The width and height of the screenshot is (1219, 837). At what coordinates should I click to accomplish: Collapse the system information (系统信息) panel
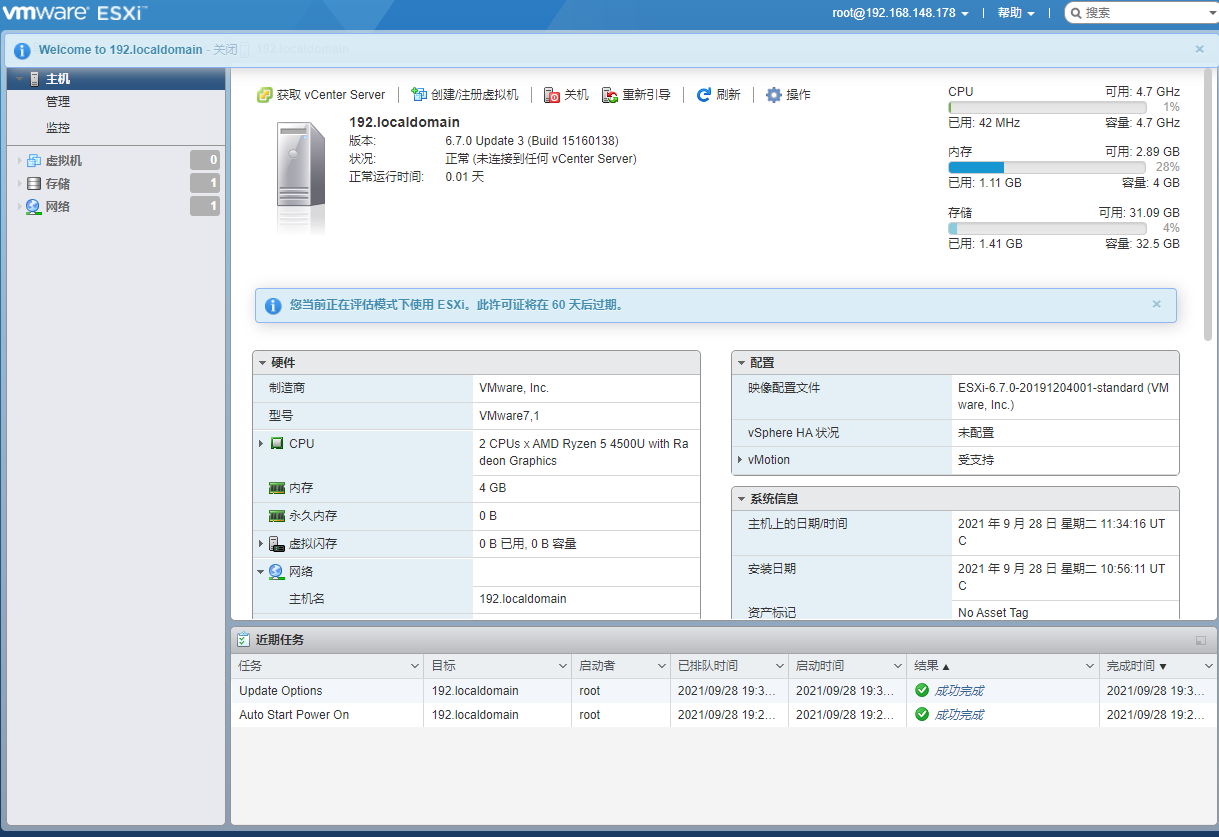pyautogui.click(x=741, y=499)
